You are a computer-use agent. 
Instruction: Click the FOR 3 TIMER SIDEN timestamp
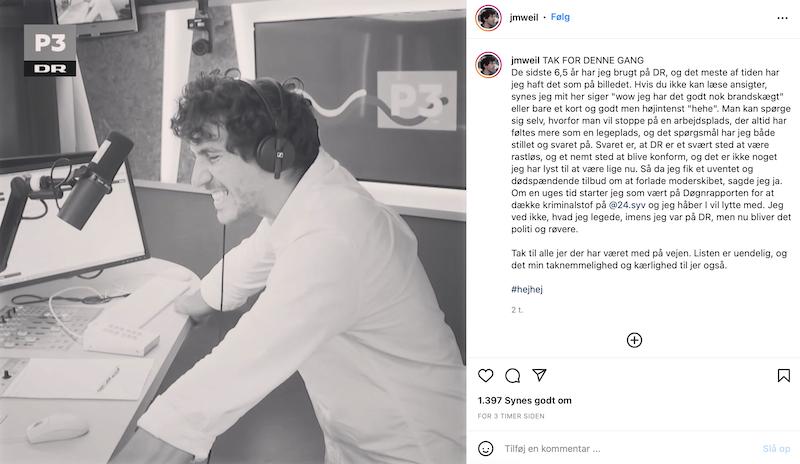[511, 416]
